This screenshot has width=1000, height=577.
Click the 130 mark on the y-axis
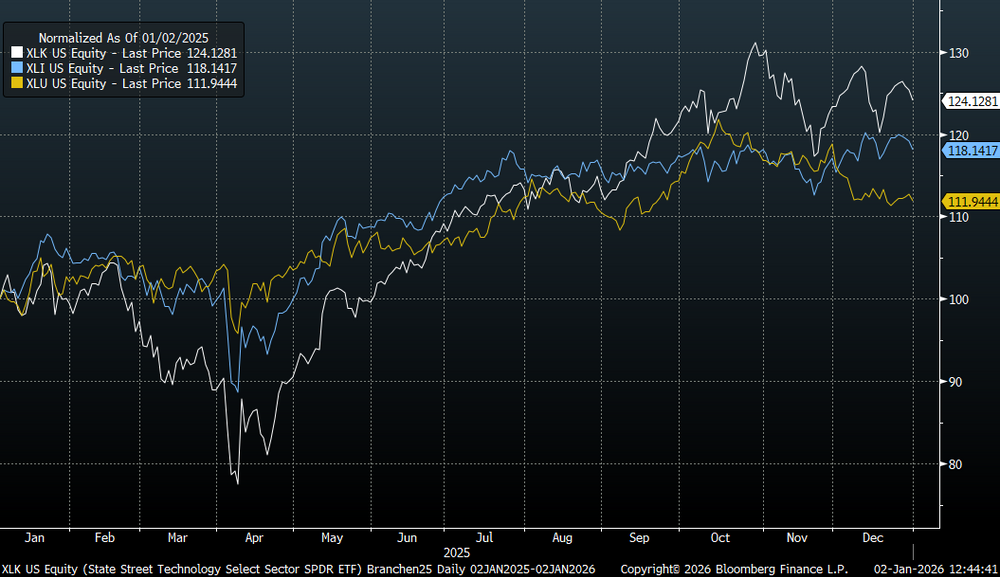pyautogui.click(x=959, y=52)
